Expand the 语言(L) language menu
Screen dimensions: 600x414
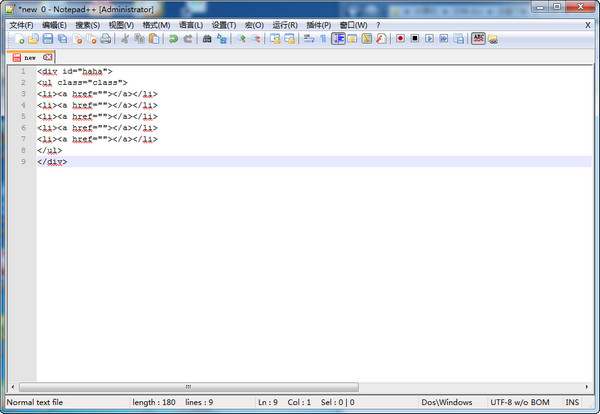pos(190,24)
